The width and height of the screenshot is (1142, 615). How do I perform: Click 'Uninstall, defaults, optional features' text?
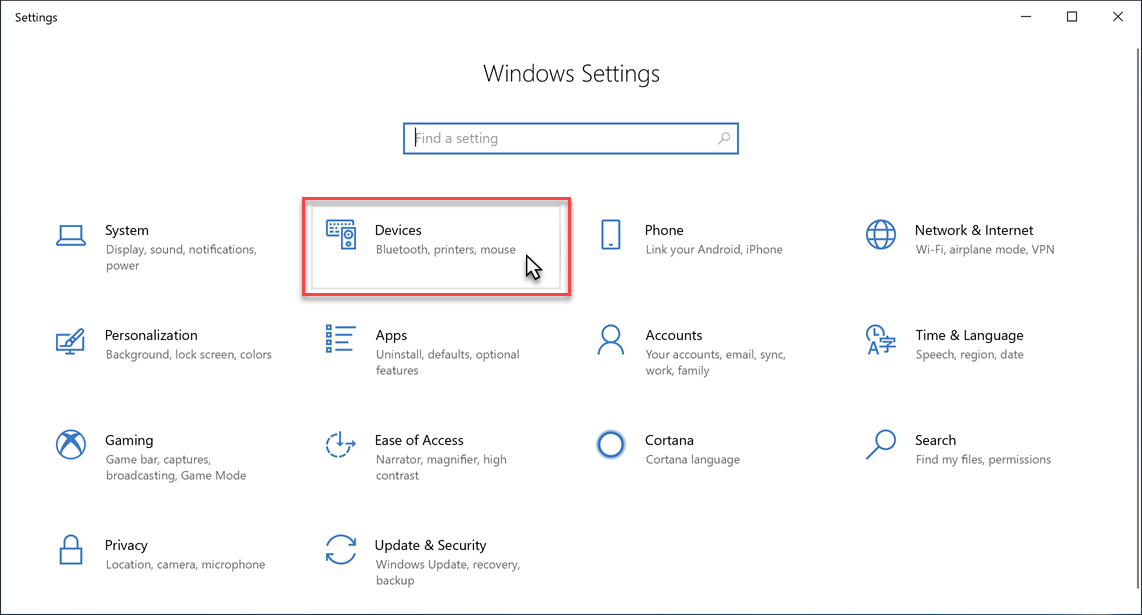pos(447,362)
